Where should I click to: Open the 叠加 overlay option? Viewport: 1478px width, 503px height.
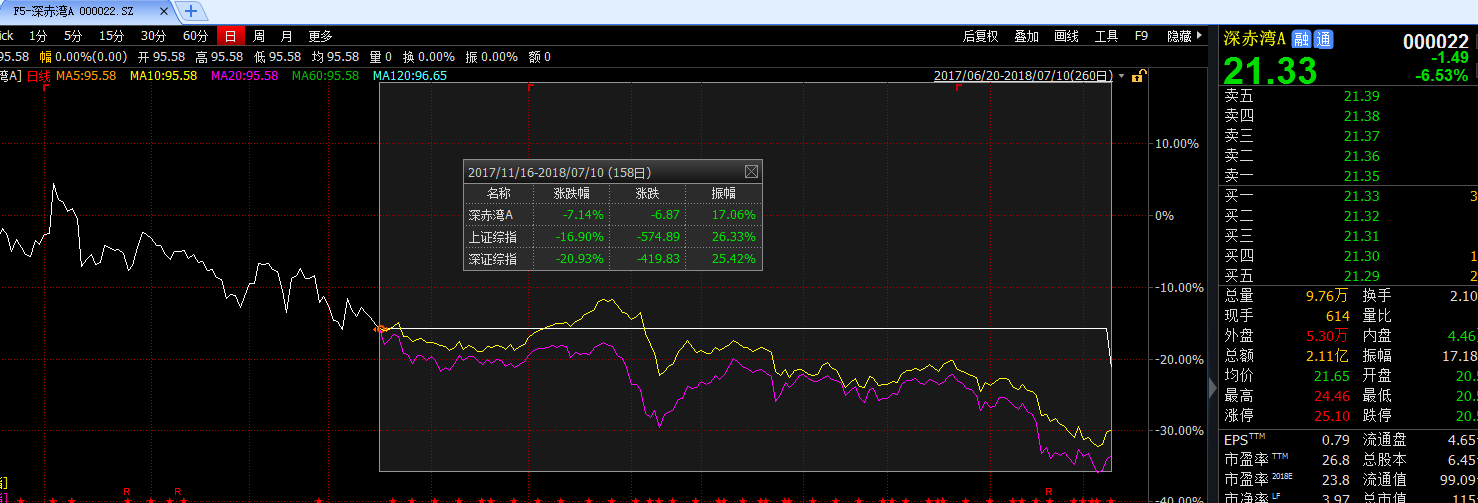coord(1027,36)
